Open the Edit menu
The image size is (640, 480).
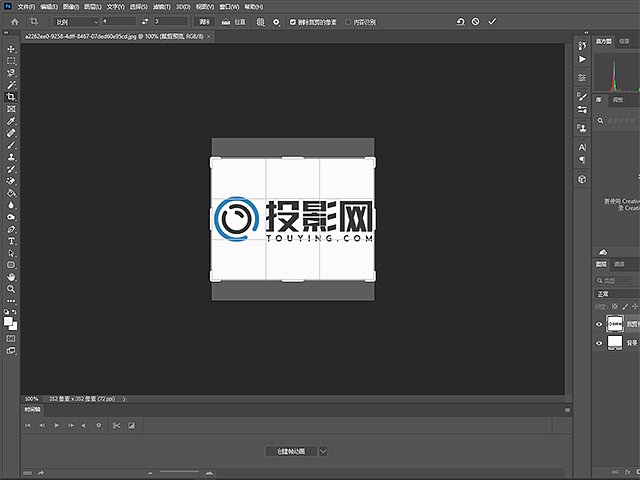point(49,7)
